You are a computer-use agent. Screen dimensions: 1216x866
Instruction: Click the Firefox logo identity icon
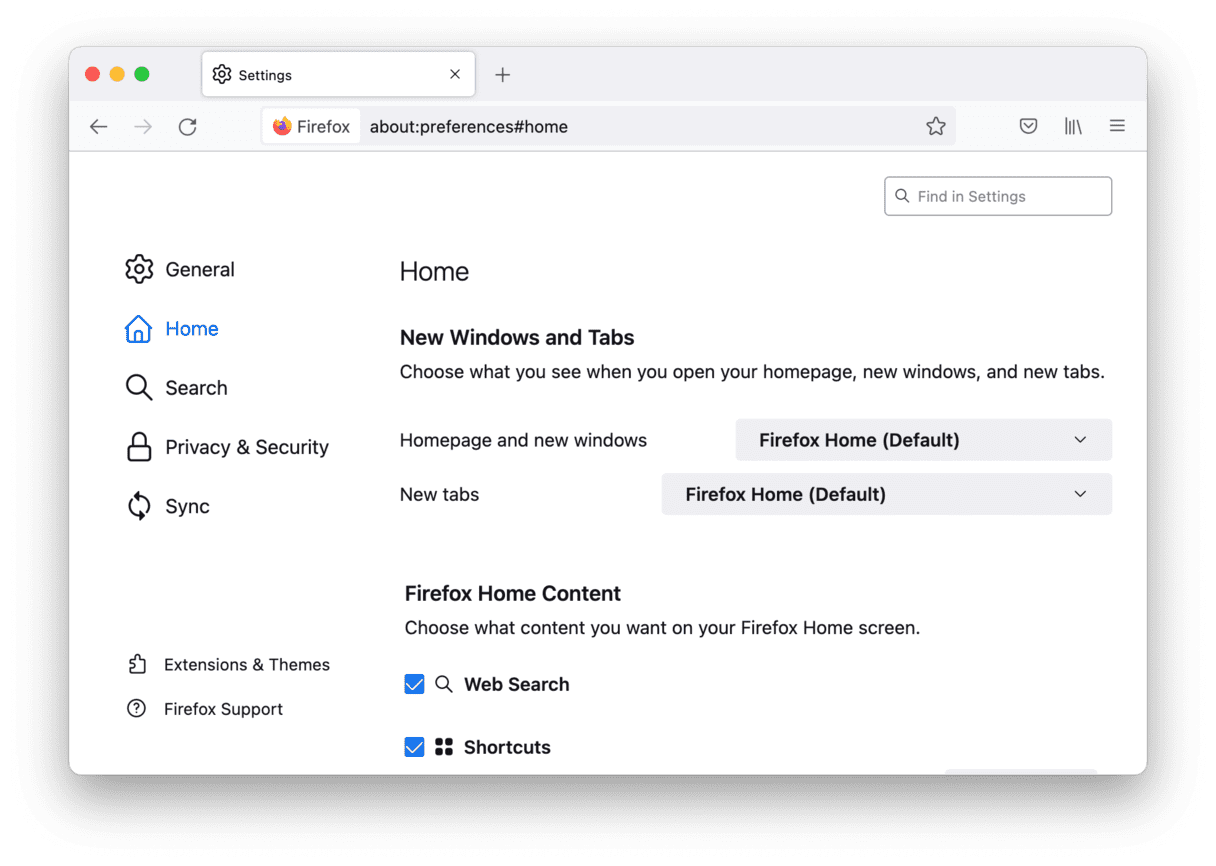pos(283,127)
